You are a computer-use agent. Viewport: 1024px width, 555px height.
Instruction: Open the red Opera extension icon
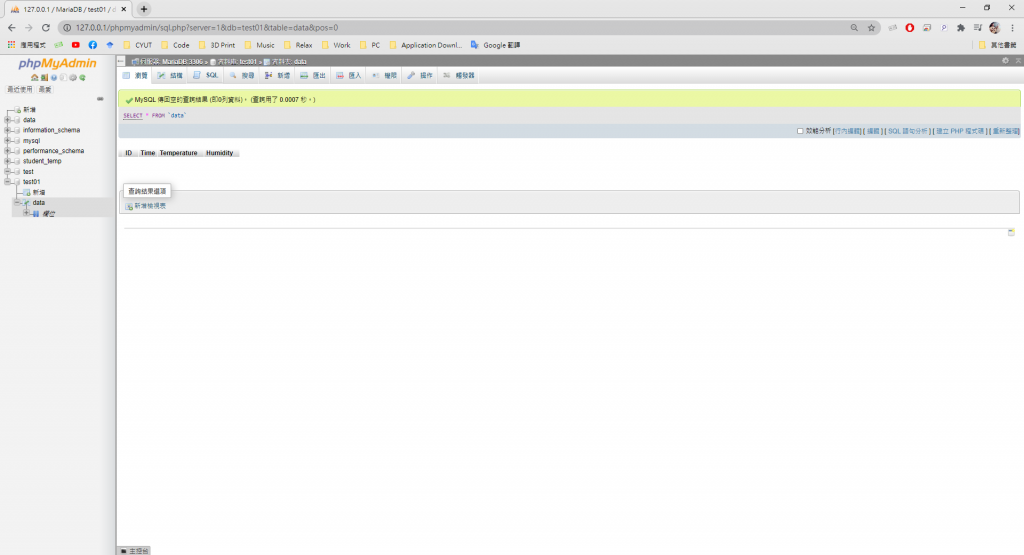910,27
